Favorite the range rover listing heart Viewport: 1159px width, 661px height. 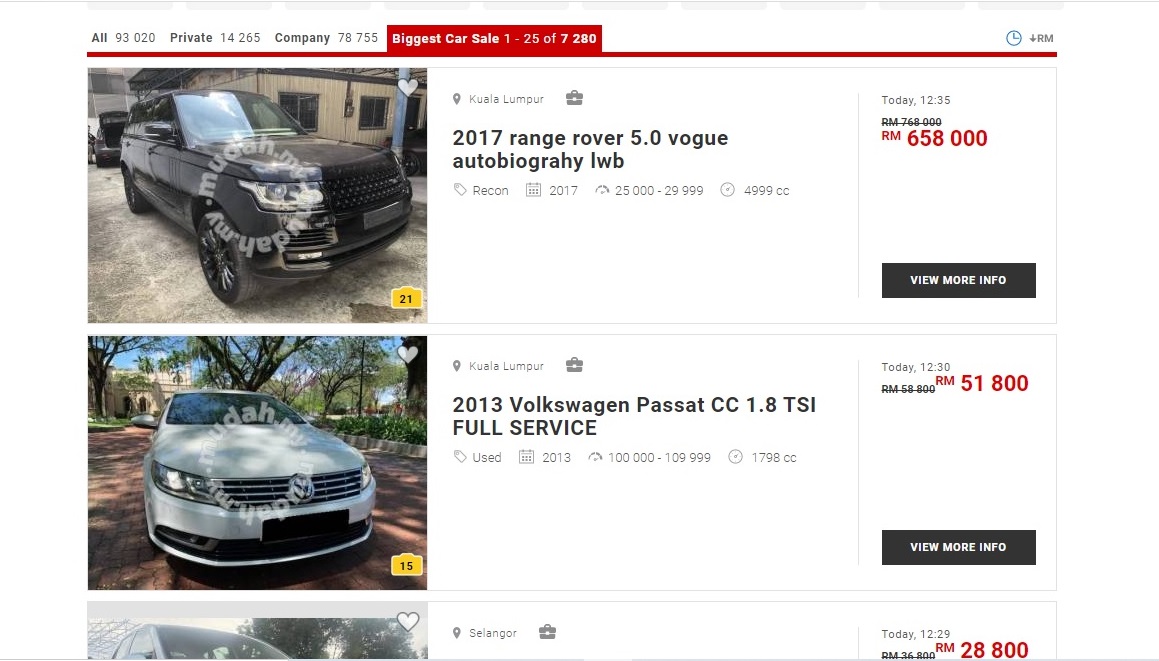[408, 87]
